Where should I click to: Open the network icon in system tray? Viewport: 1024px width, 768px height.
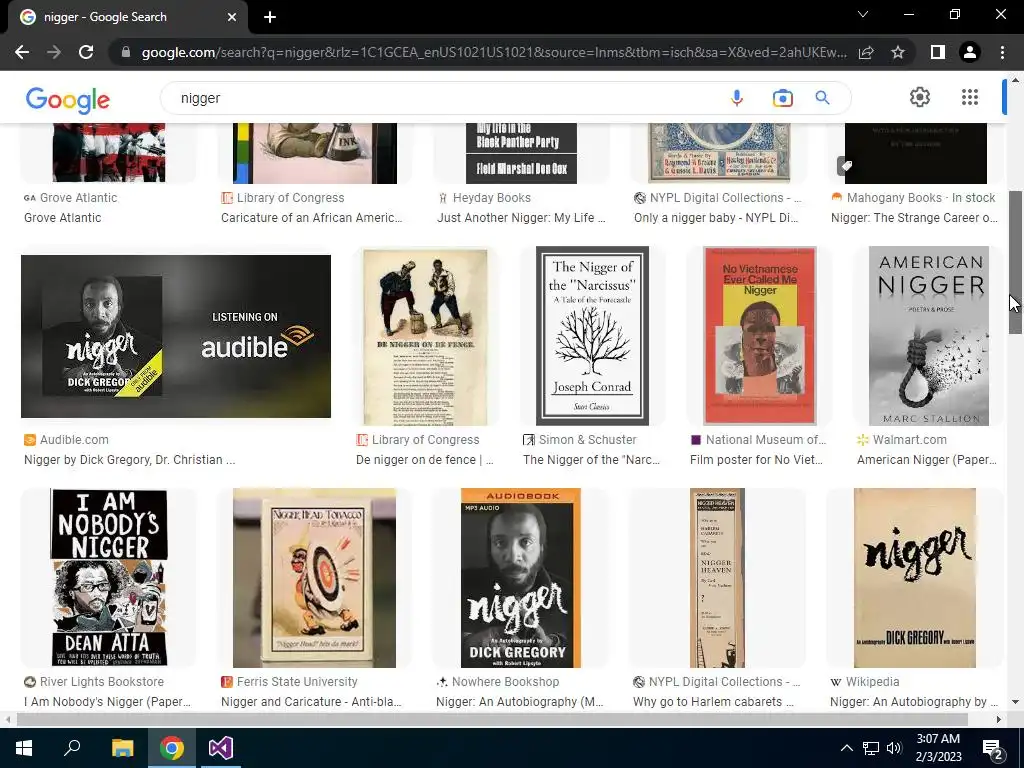pos(871,748)
